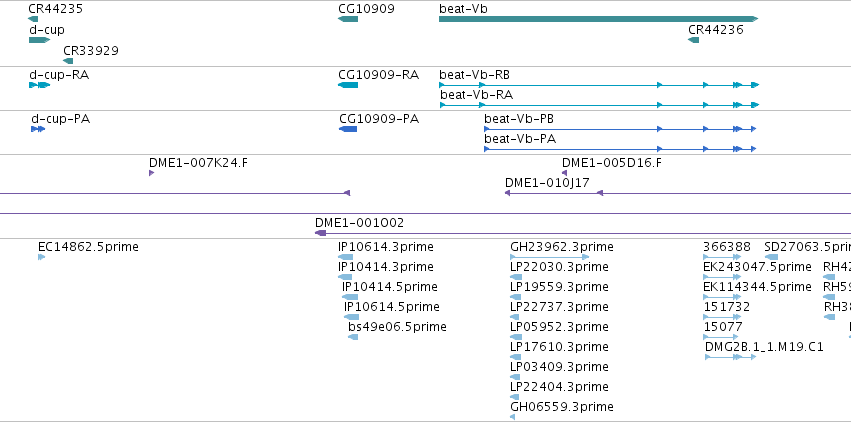Image resolution: width=851 pixels, height=422 pixels.
Task: Select the DME1-005D16.F clone end
Action: click(564, 173)
